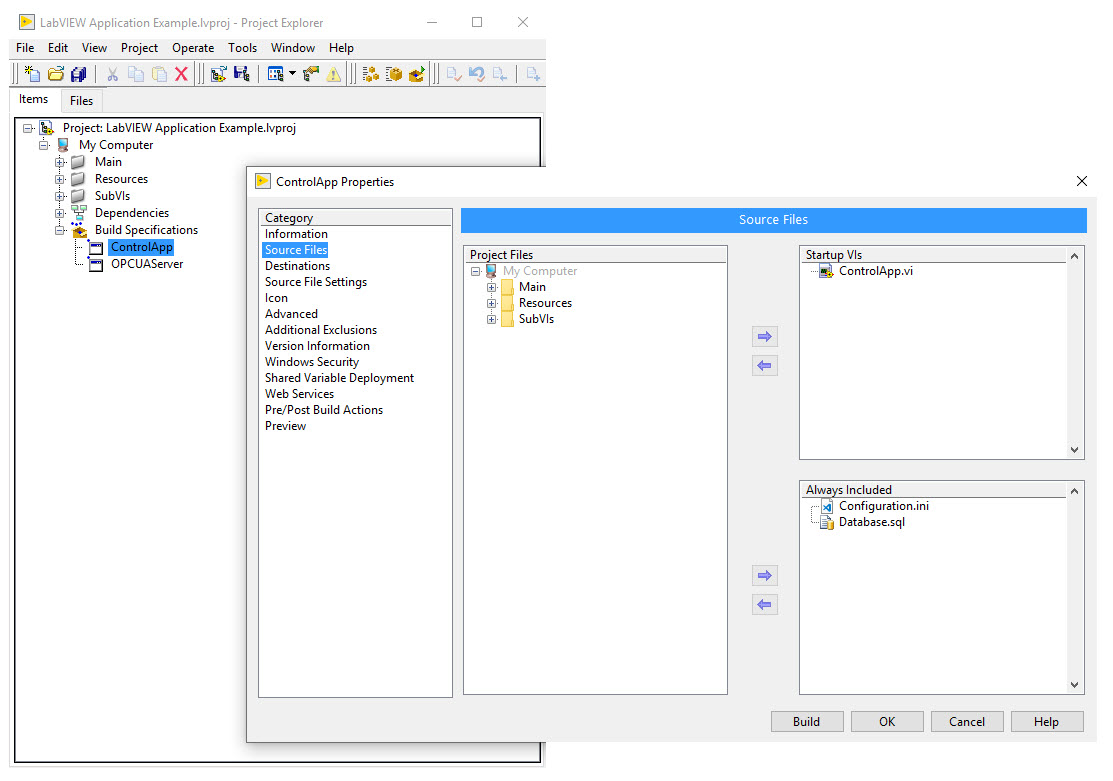Viewport: 1113px width, 781px height.
Task: Open the Edit menu
Action: coord(57,48)
